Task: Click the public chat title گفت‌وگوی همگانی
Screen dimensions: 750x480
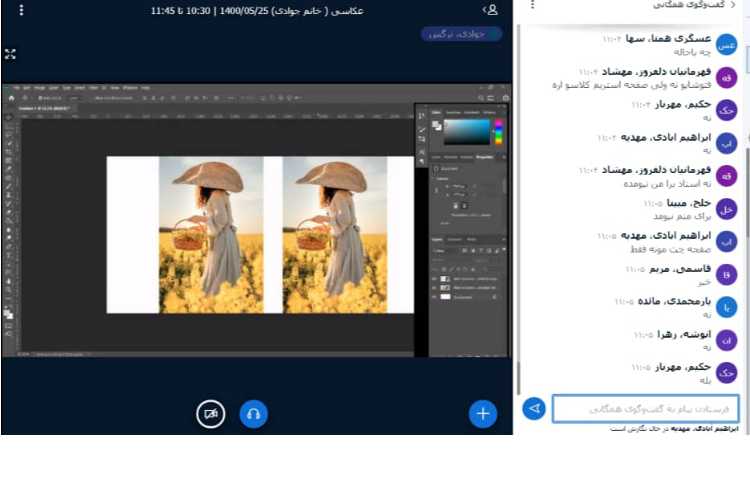Action: 690,5
